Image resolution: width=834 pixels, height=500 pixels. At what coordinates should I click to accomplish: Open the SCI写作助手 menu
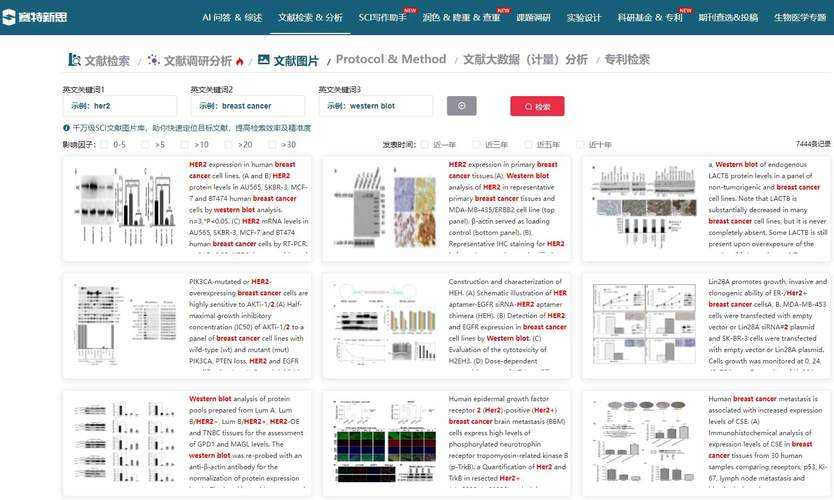point(383,18)
